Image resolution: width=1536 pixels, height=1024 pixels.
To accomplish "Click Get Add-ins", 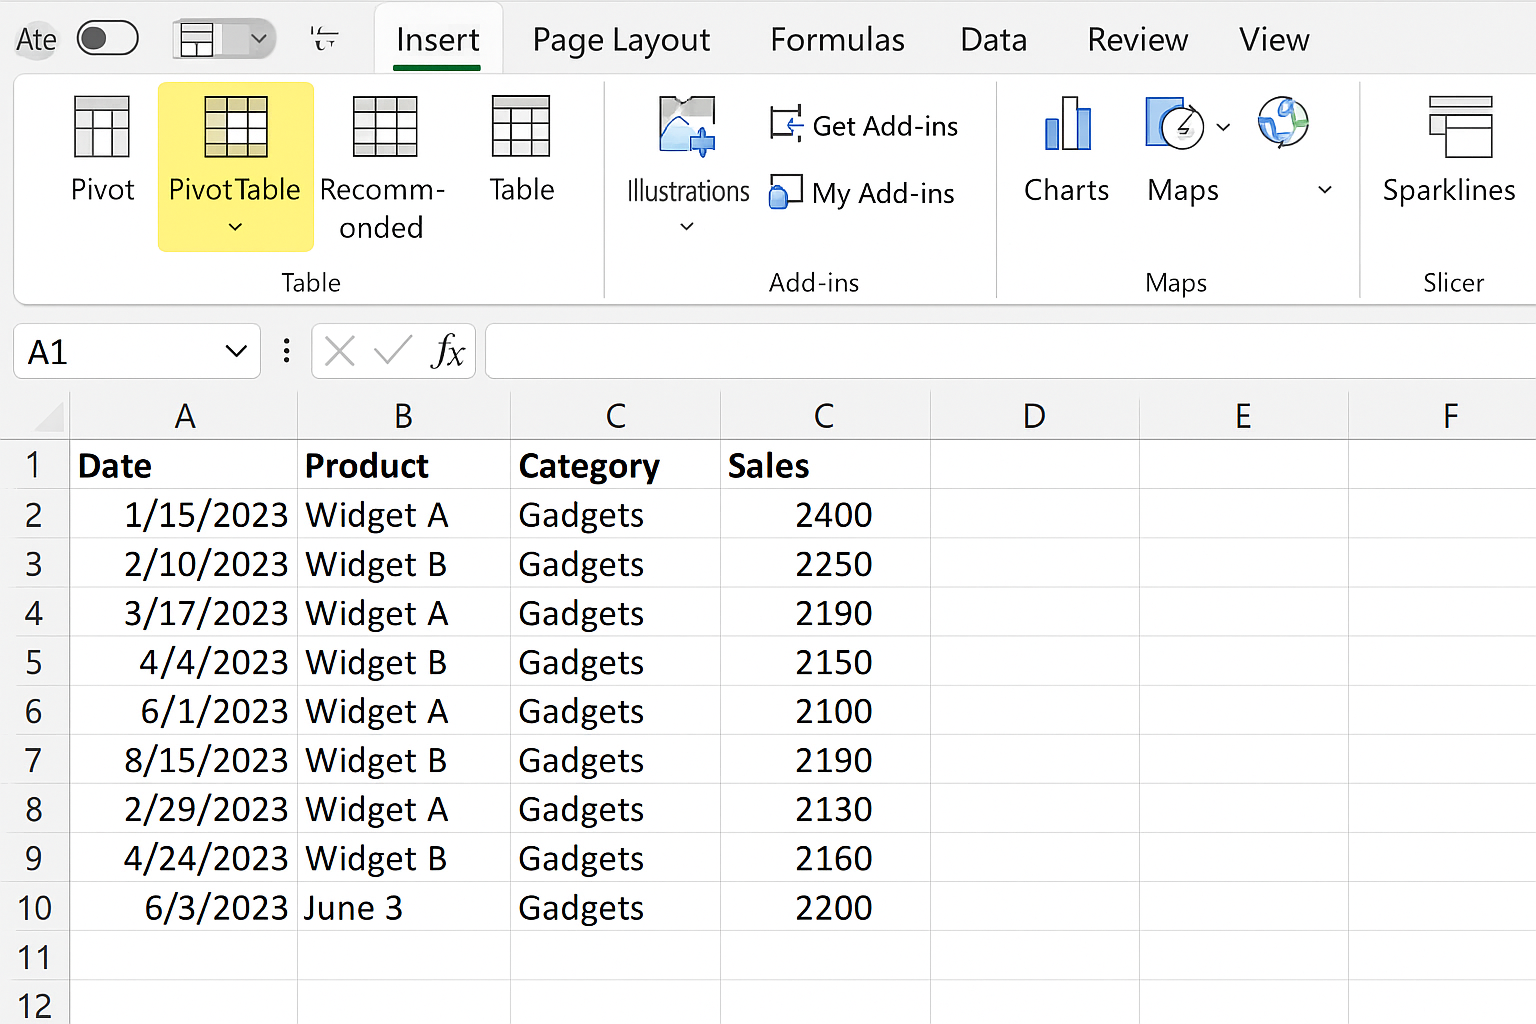I will 864,126.
